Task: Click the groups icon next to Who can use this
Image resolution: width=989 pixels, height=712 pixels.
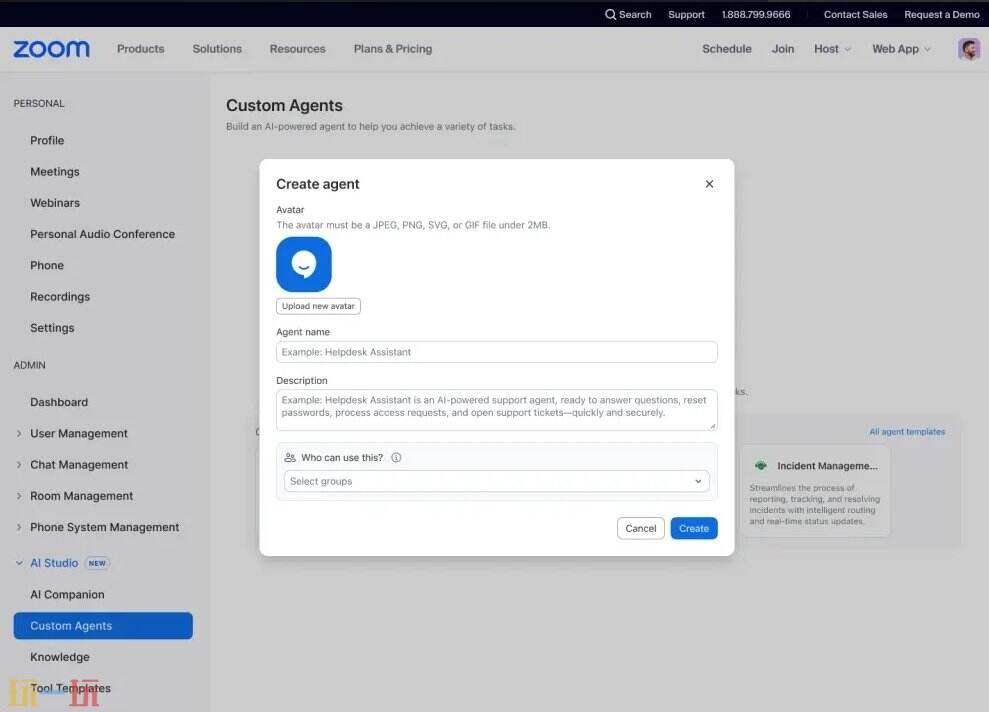Action: (x=291, y=457)
